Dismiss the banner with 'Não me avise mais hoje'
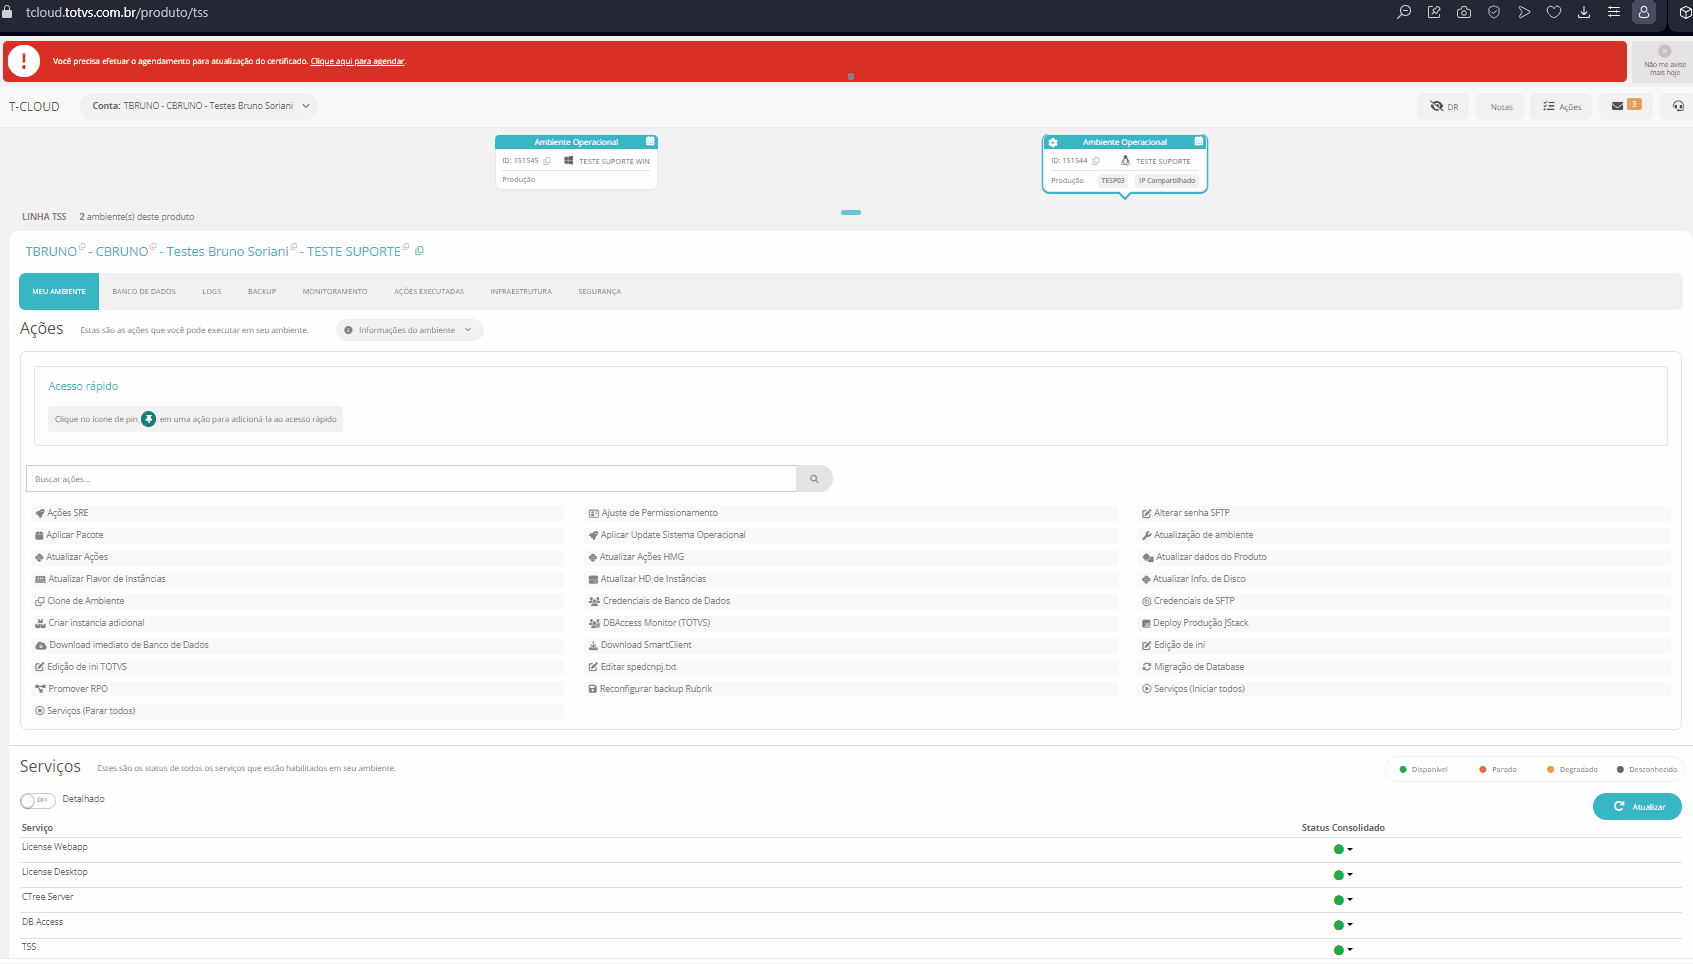Viewport: 1693px width, 964px height. [1664, 61]
